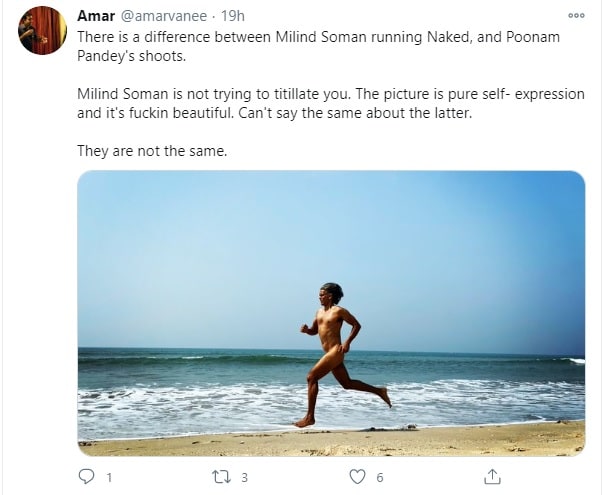The width and height of the screenshot is (615, 495).
Task: Click the display name Amar
Action: [x=96, y=16]
